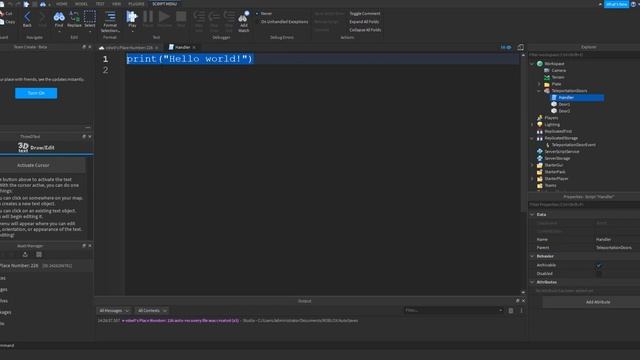Select the Plate folder in Explorer
The height and width of the screenshot is (360, 640).
[556, 84]
